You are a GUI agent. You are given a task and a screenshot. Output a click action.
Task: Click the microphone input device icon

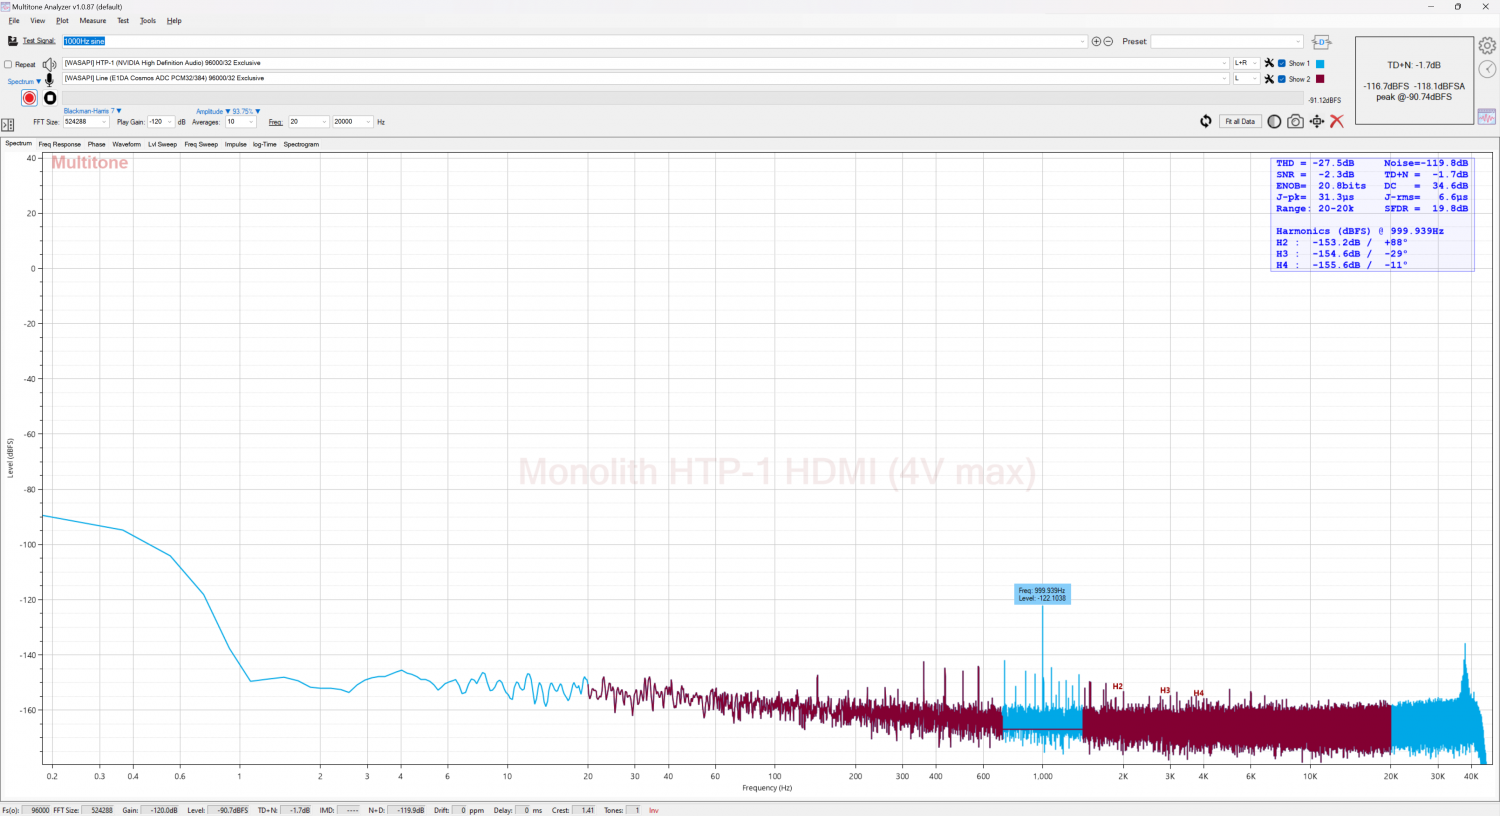(x=50, y=79)
